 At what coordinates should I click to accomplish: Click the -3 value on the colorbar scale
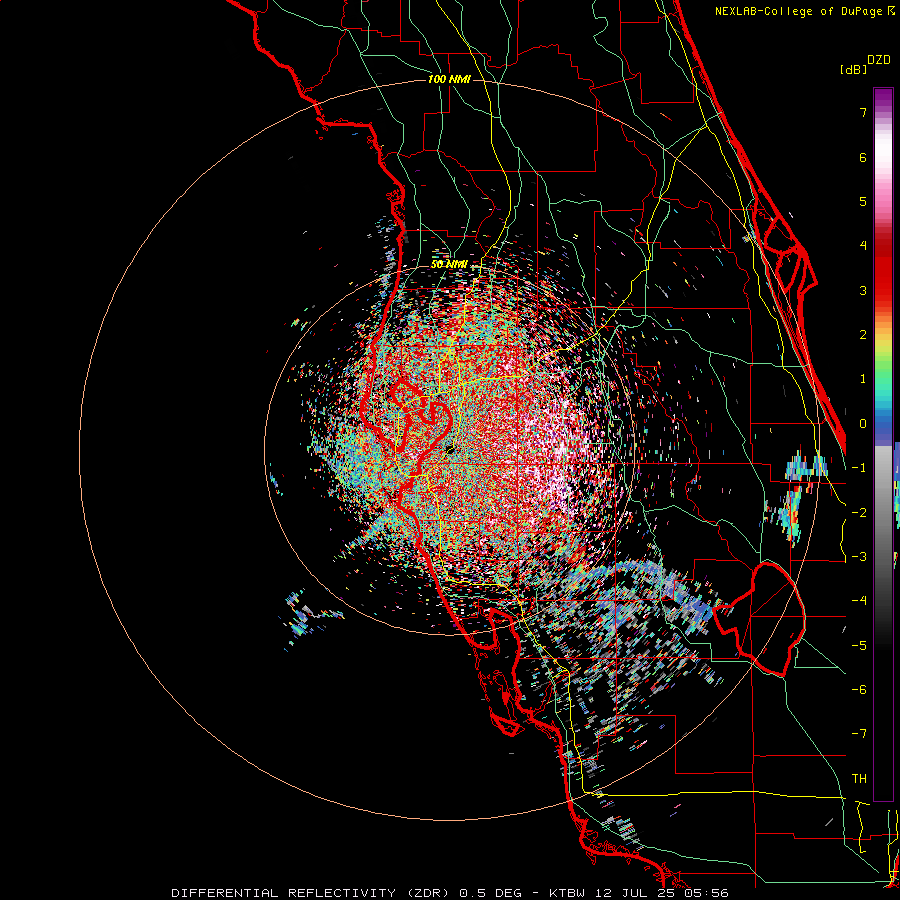click(x=859, y=557)
